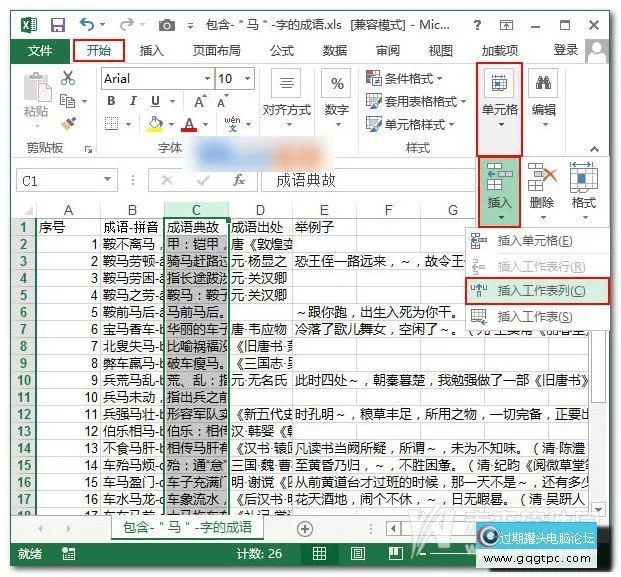Screen dimensions: 621x577
Task: Click the vertical scrollbar down arrow
Action: 598,508
